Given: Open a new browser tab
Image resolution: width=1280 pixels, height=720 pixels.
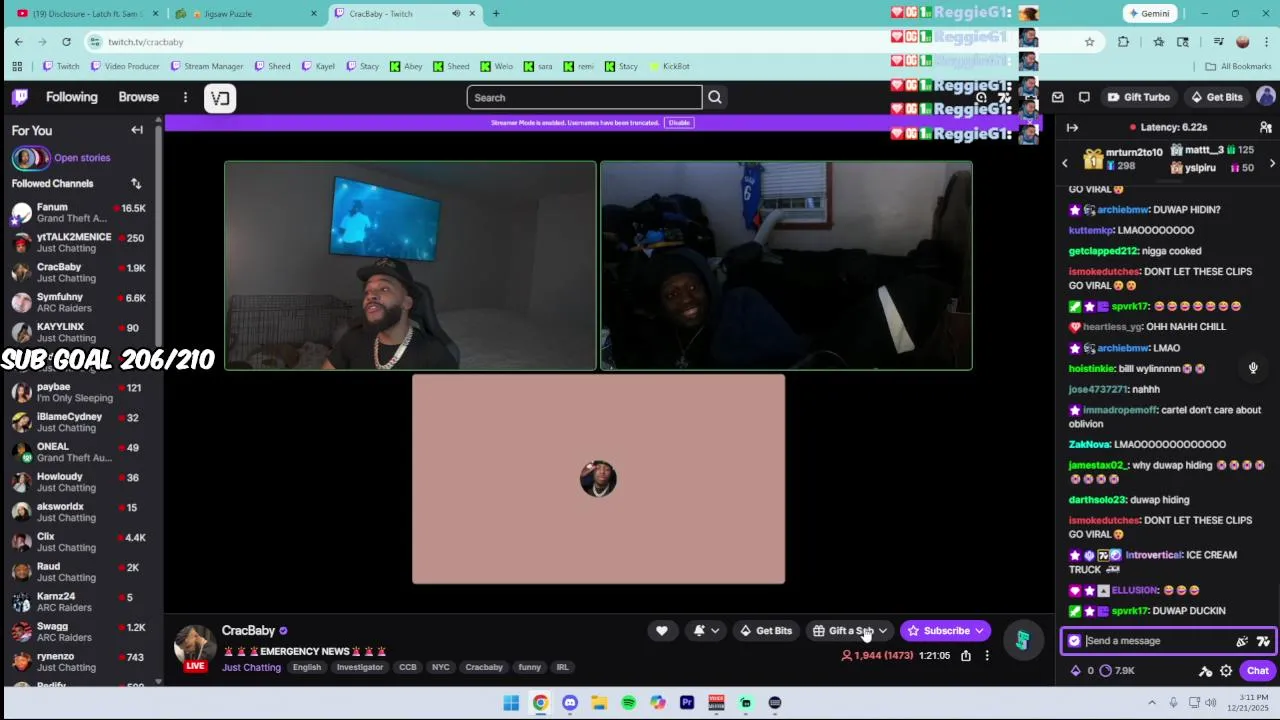Looking at the screenshot, I should (496, 14).
